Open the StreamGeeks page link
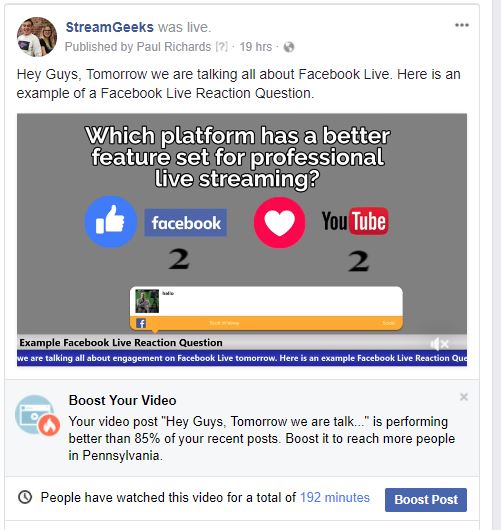Image resolution: width=501 pixels, height=530 pixels. 110,27
